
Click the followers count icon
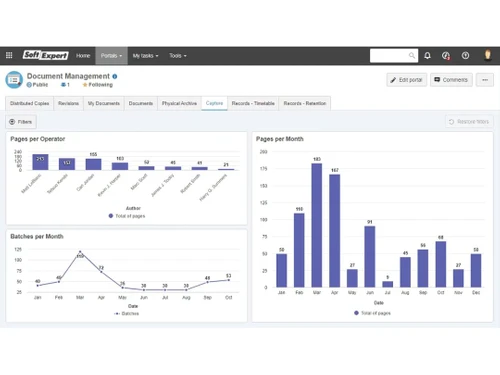coord(63,85)
